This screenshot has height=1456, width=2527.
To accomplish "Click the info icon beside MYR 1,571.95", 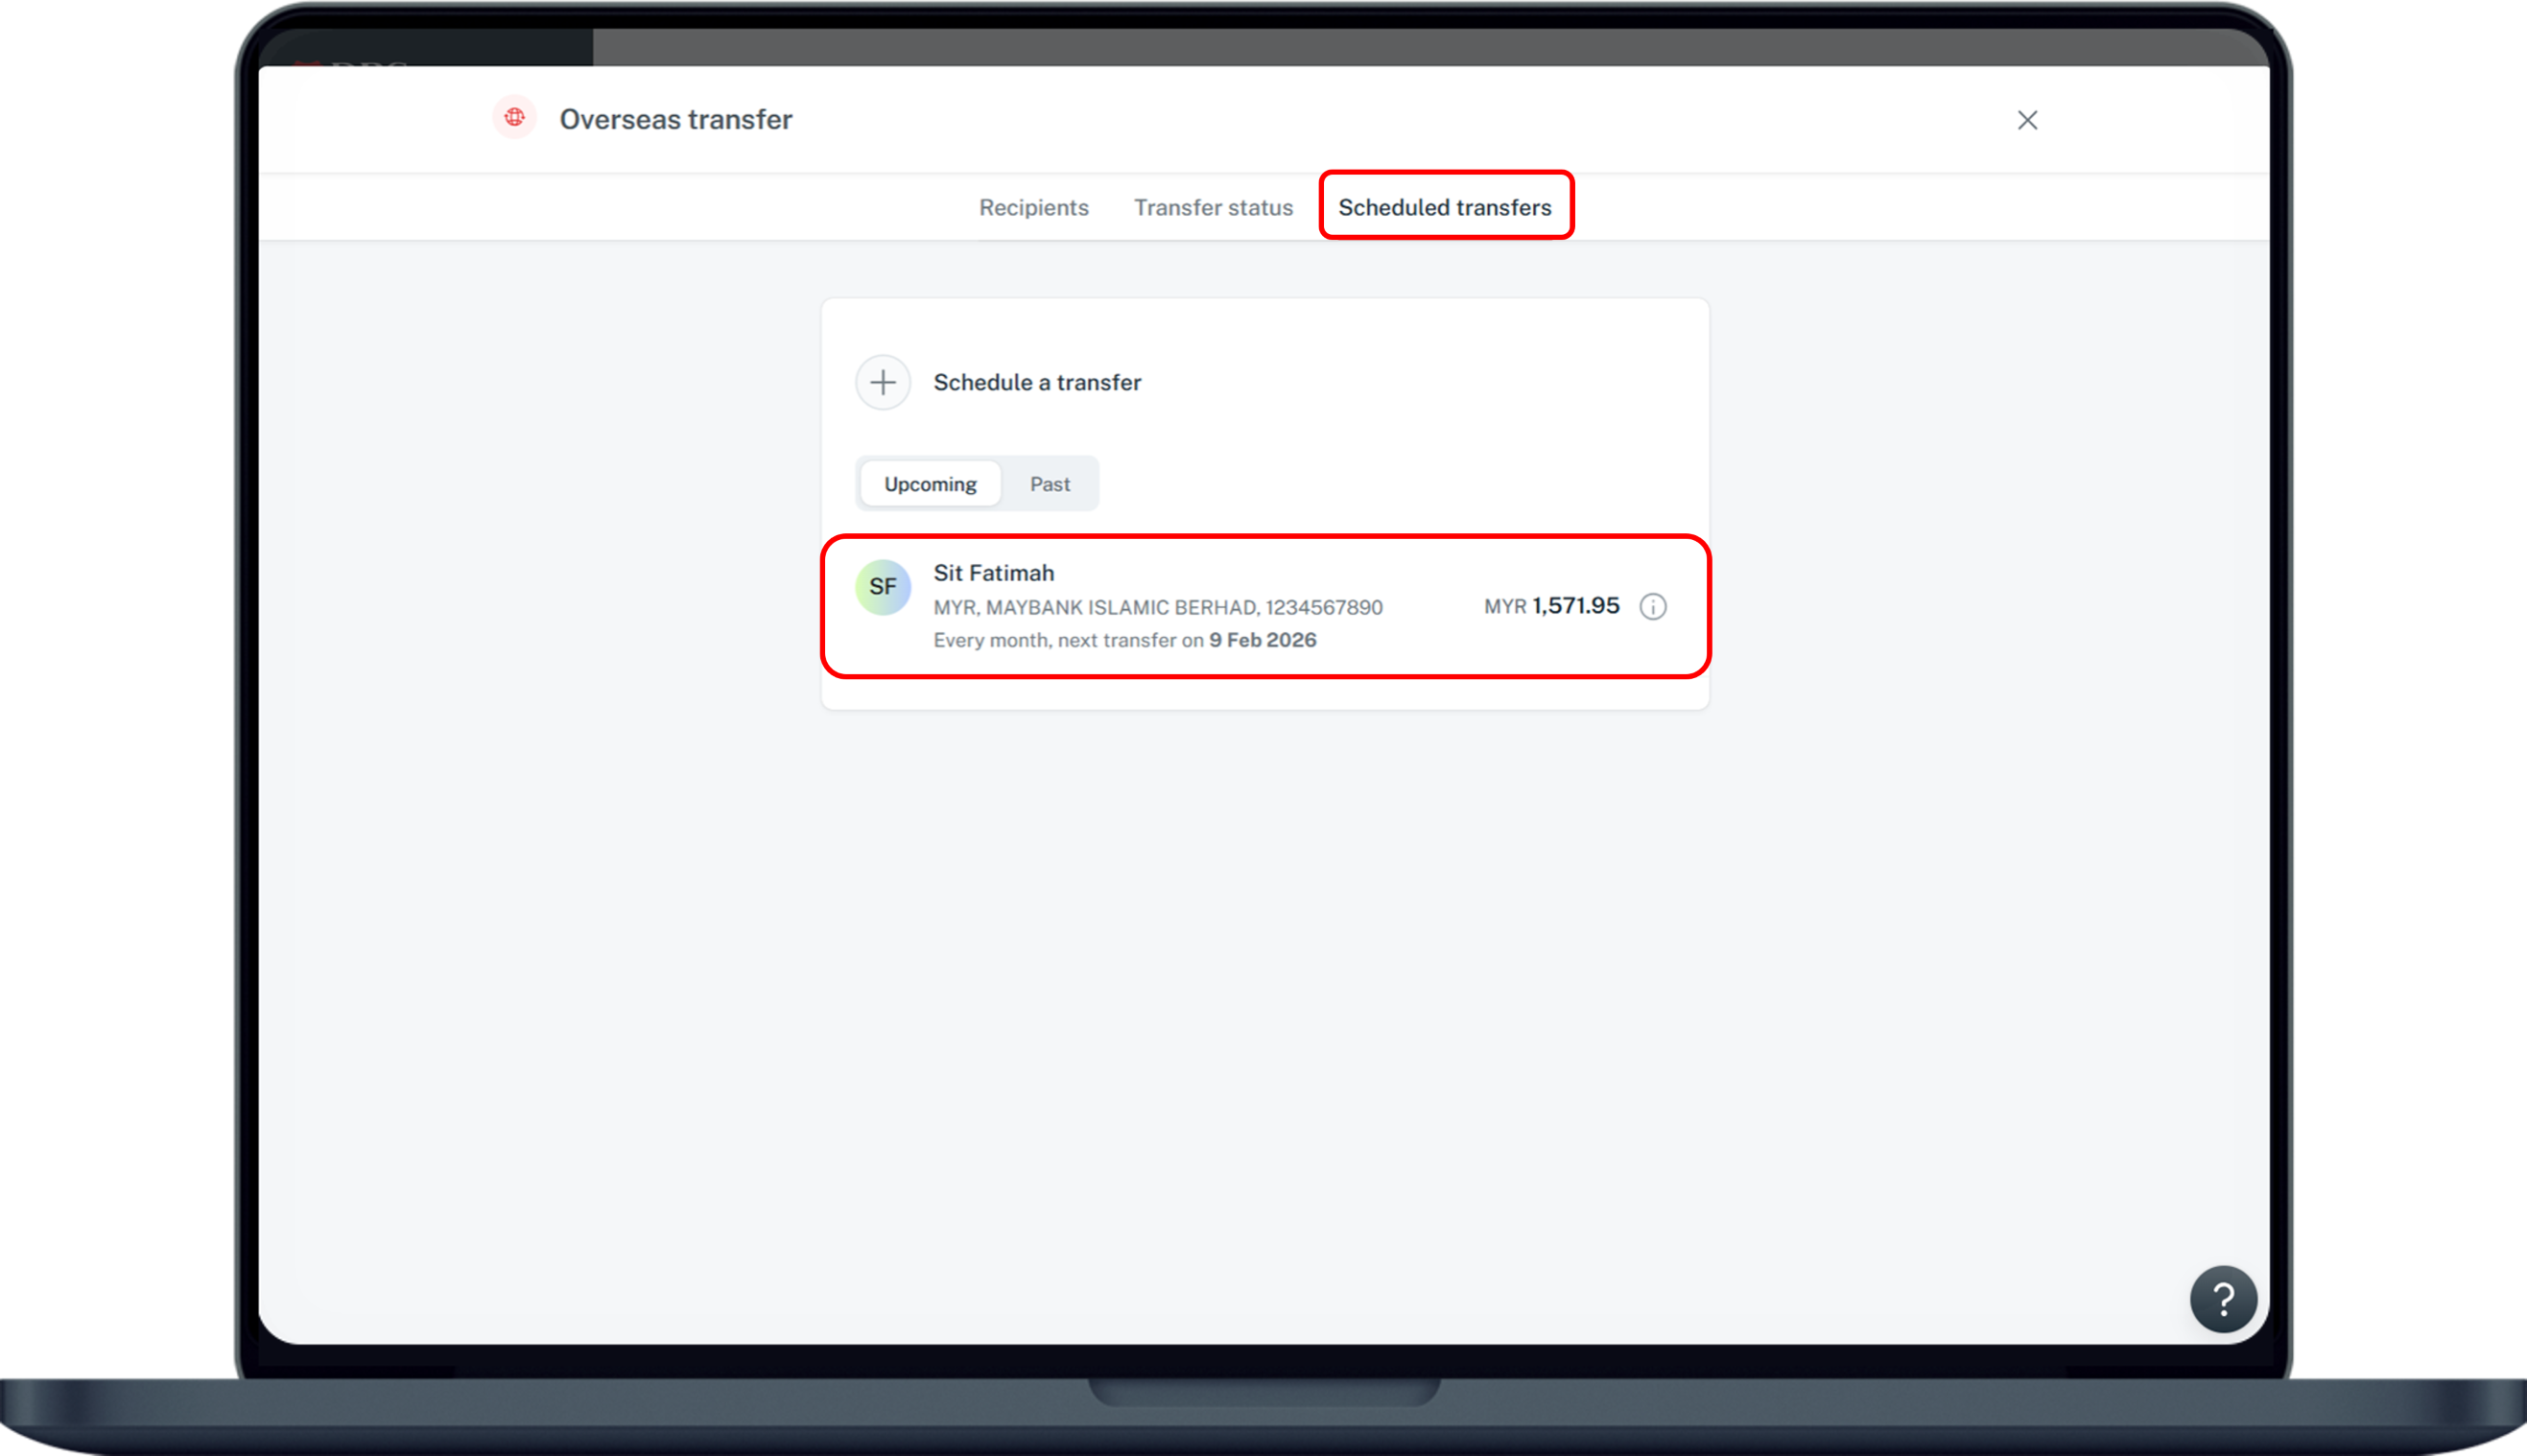I will 1653,606.
